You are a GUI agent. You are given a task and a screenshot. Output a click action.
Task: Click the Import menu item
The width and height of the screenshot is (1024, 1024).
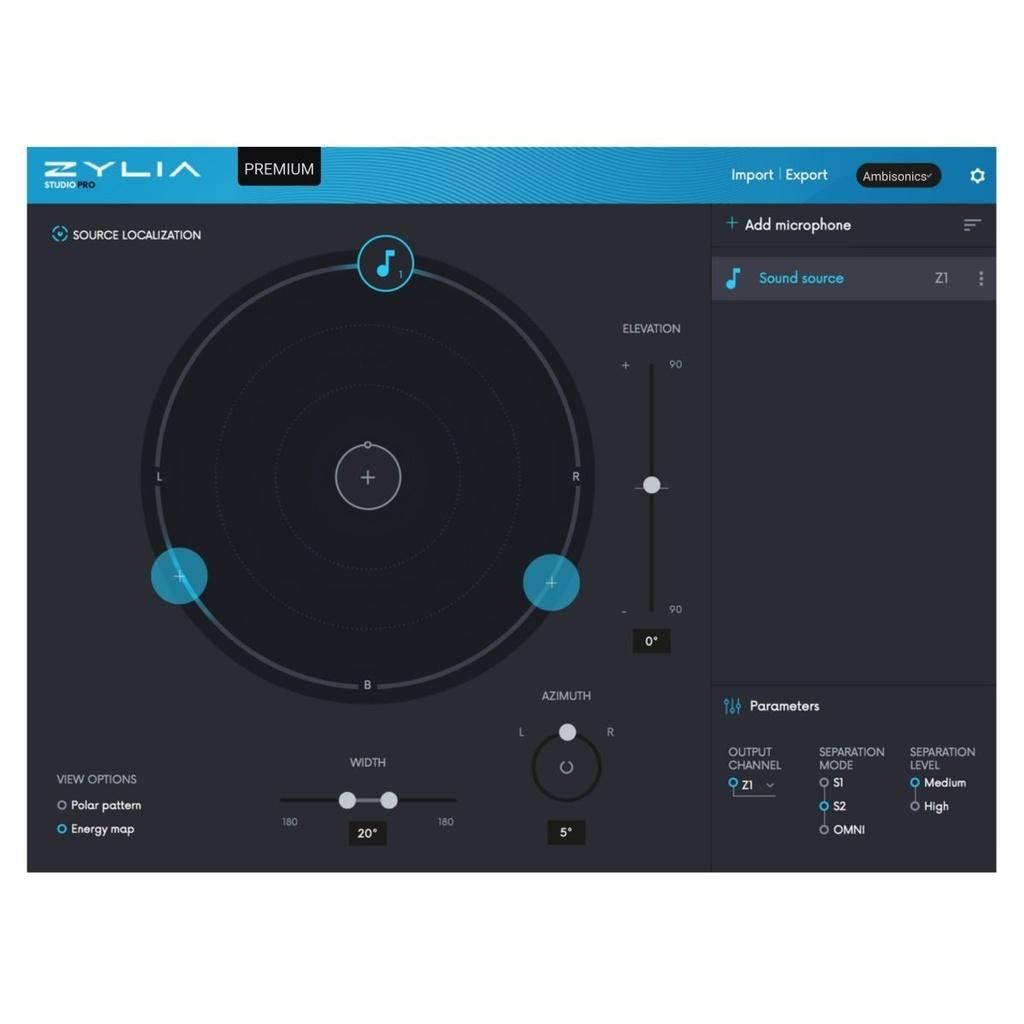pyautogui.click(x=751, y=175)
